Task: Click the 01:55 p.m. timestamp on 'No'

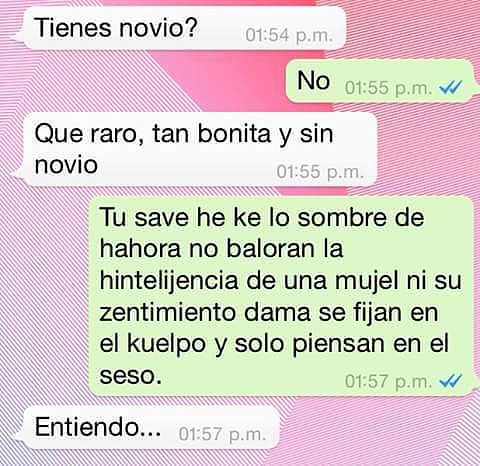Action: (x=388, y=88)
